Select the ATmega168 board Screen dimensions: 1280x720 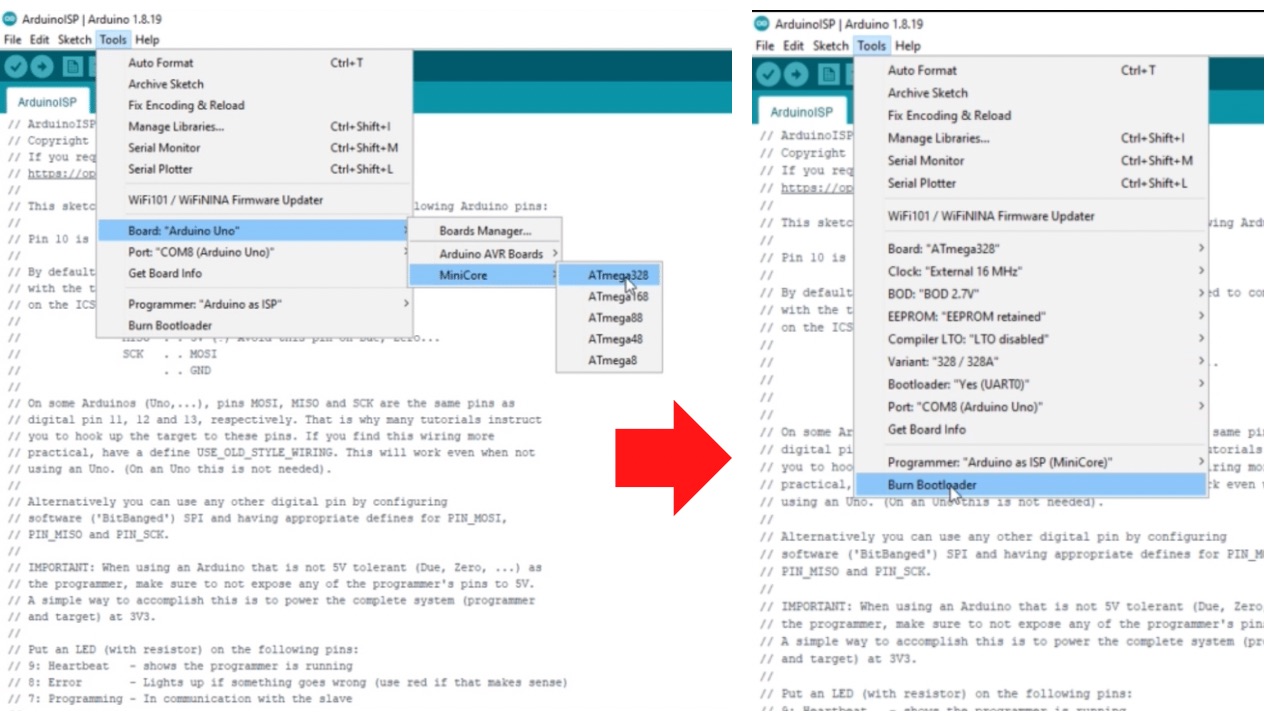(x=609, y=296)
